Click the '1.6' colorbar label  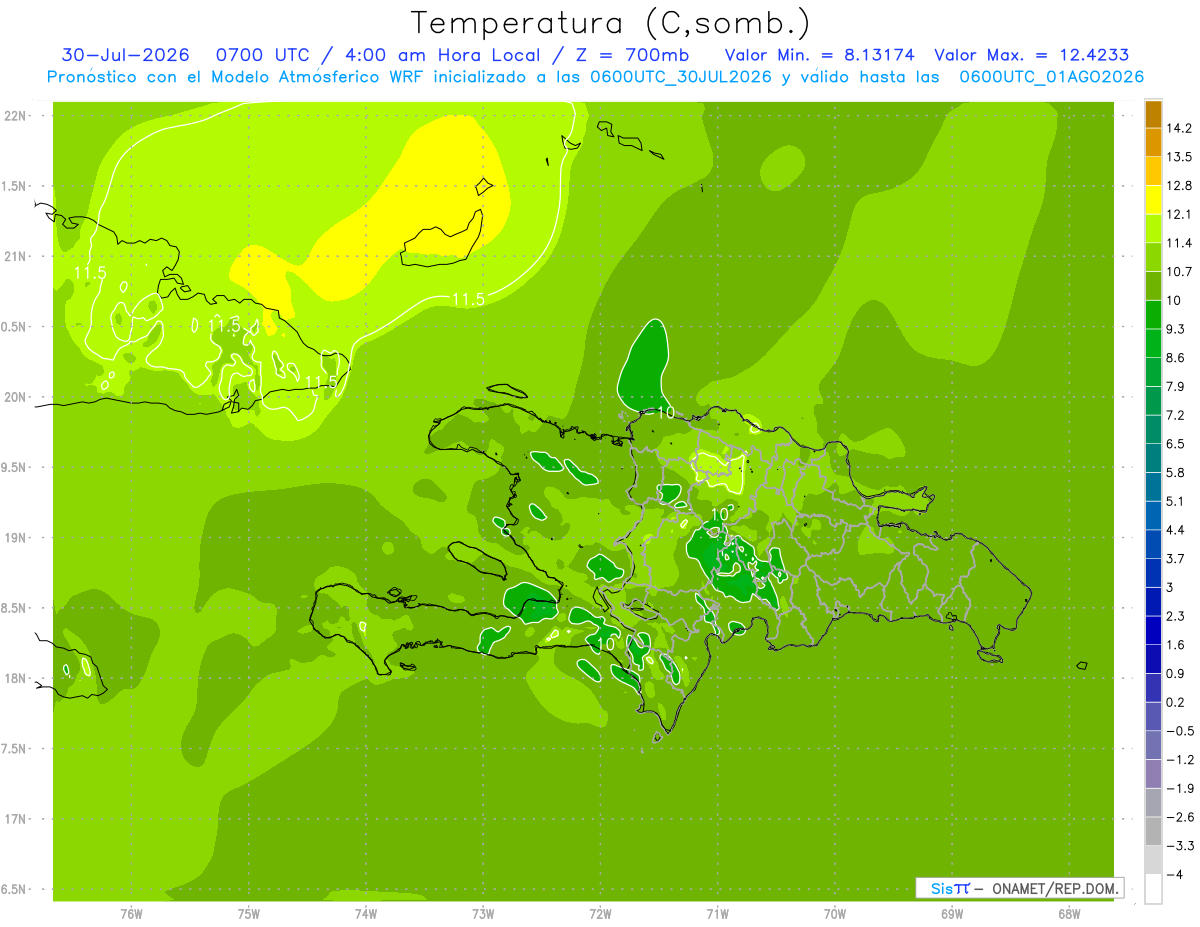[x=1175, y=645]
